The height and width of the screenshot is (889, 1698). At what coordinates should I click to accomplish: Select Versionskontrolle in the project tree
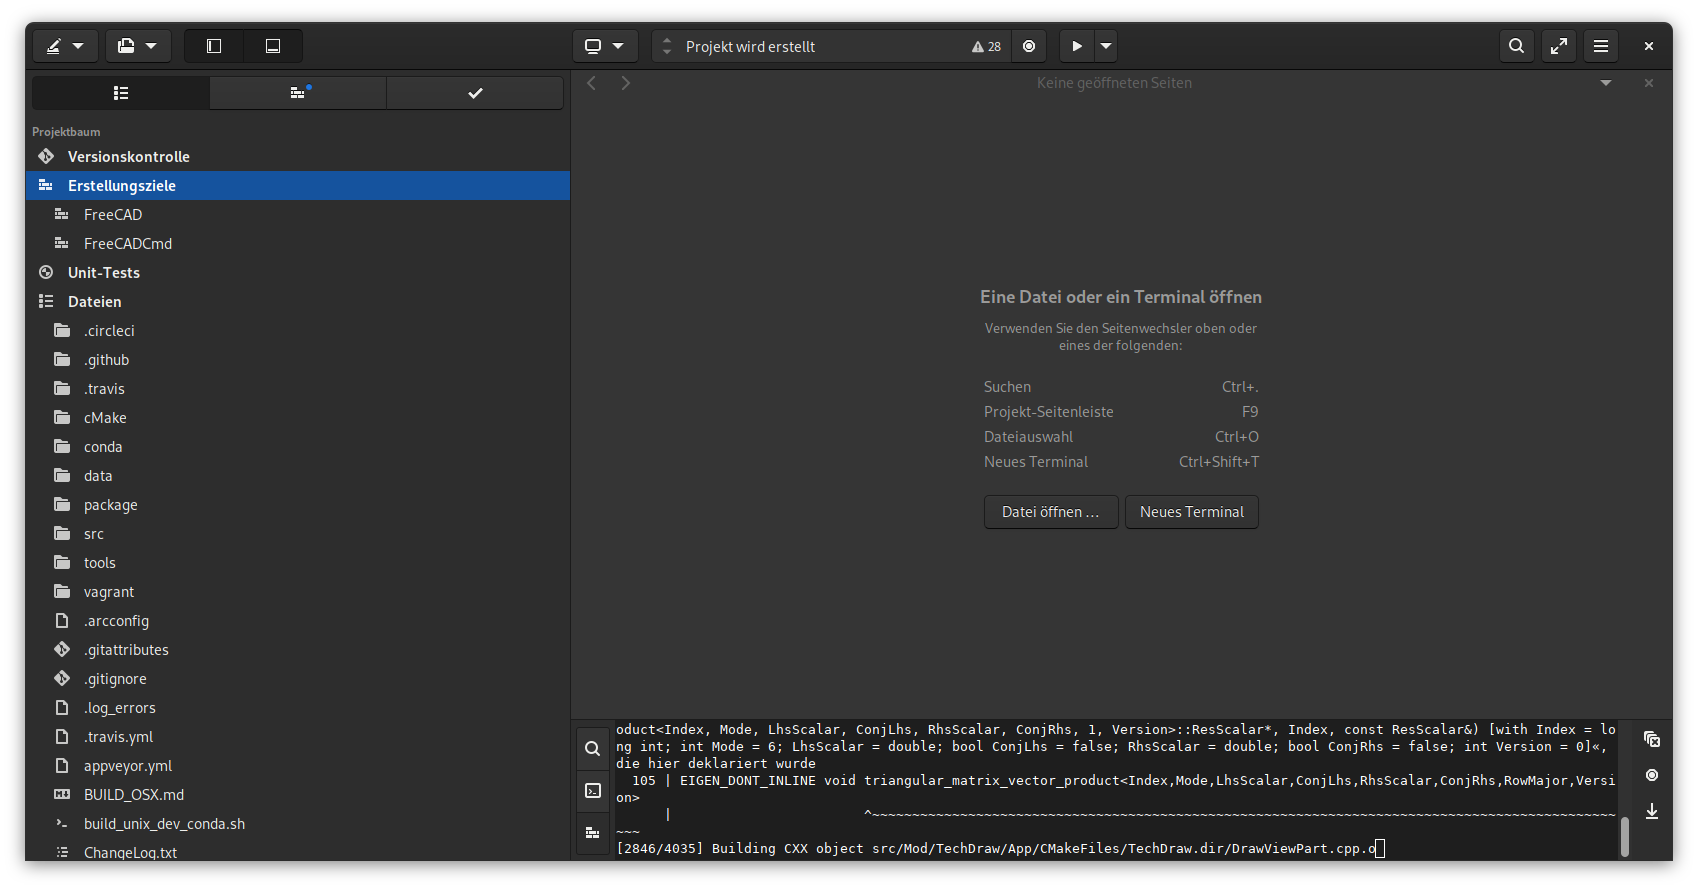coord(298,157)
